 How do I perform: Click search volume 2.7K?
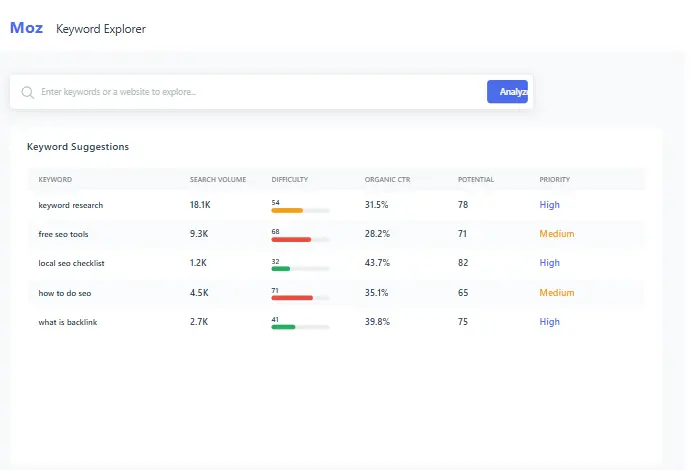coord(199,322)
